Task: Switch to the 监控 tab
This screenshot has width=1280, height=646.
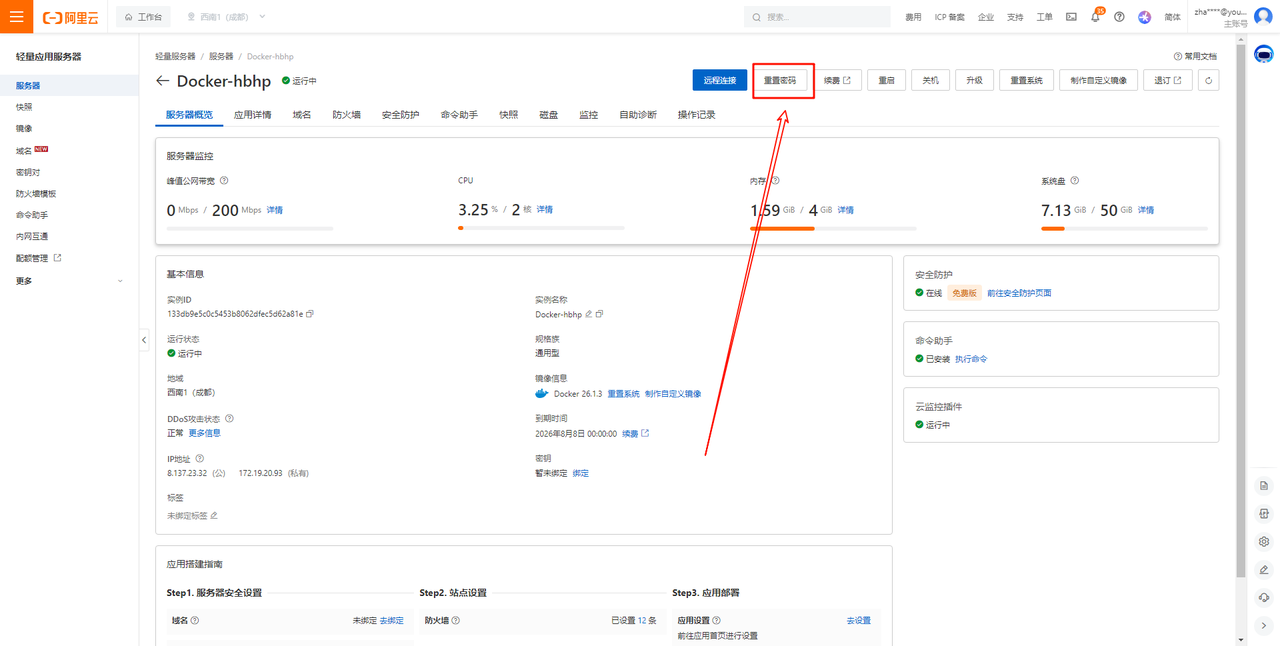Action: click(x=588, y=115)
